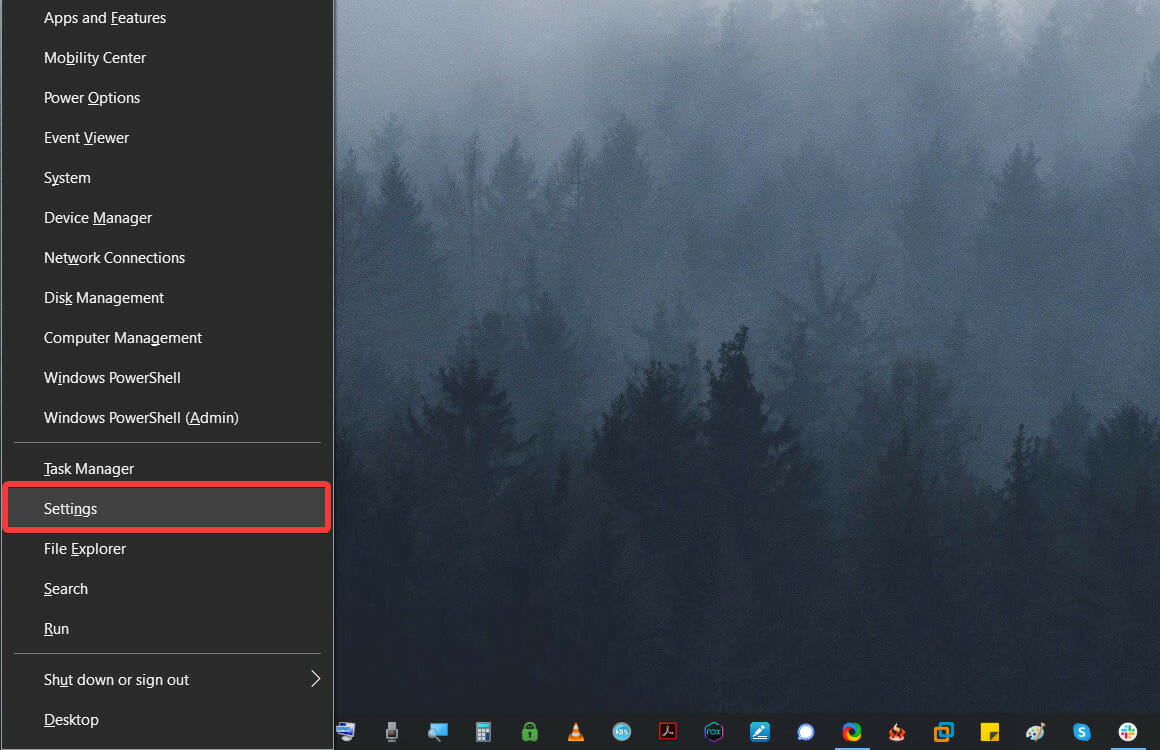
Task: Choose System in the menu
Action: point(167,178)
